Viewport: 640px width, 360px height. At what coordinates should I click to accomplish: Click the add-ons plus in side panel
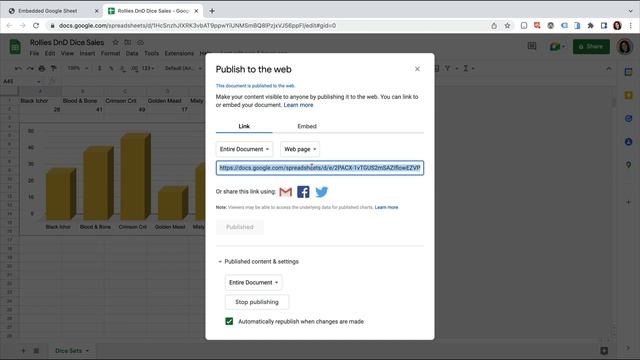pyautogui.click(x=629, y=202)
